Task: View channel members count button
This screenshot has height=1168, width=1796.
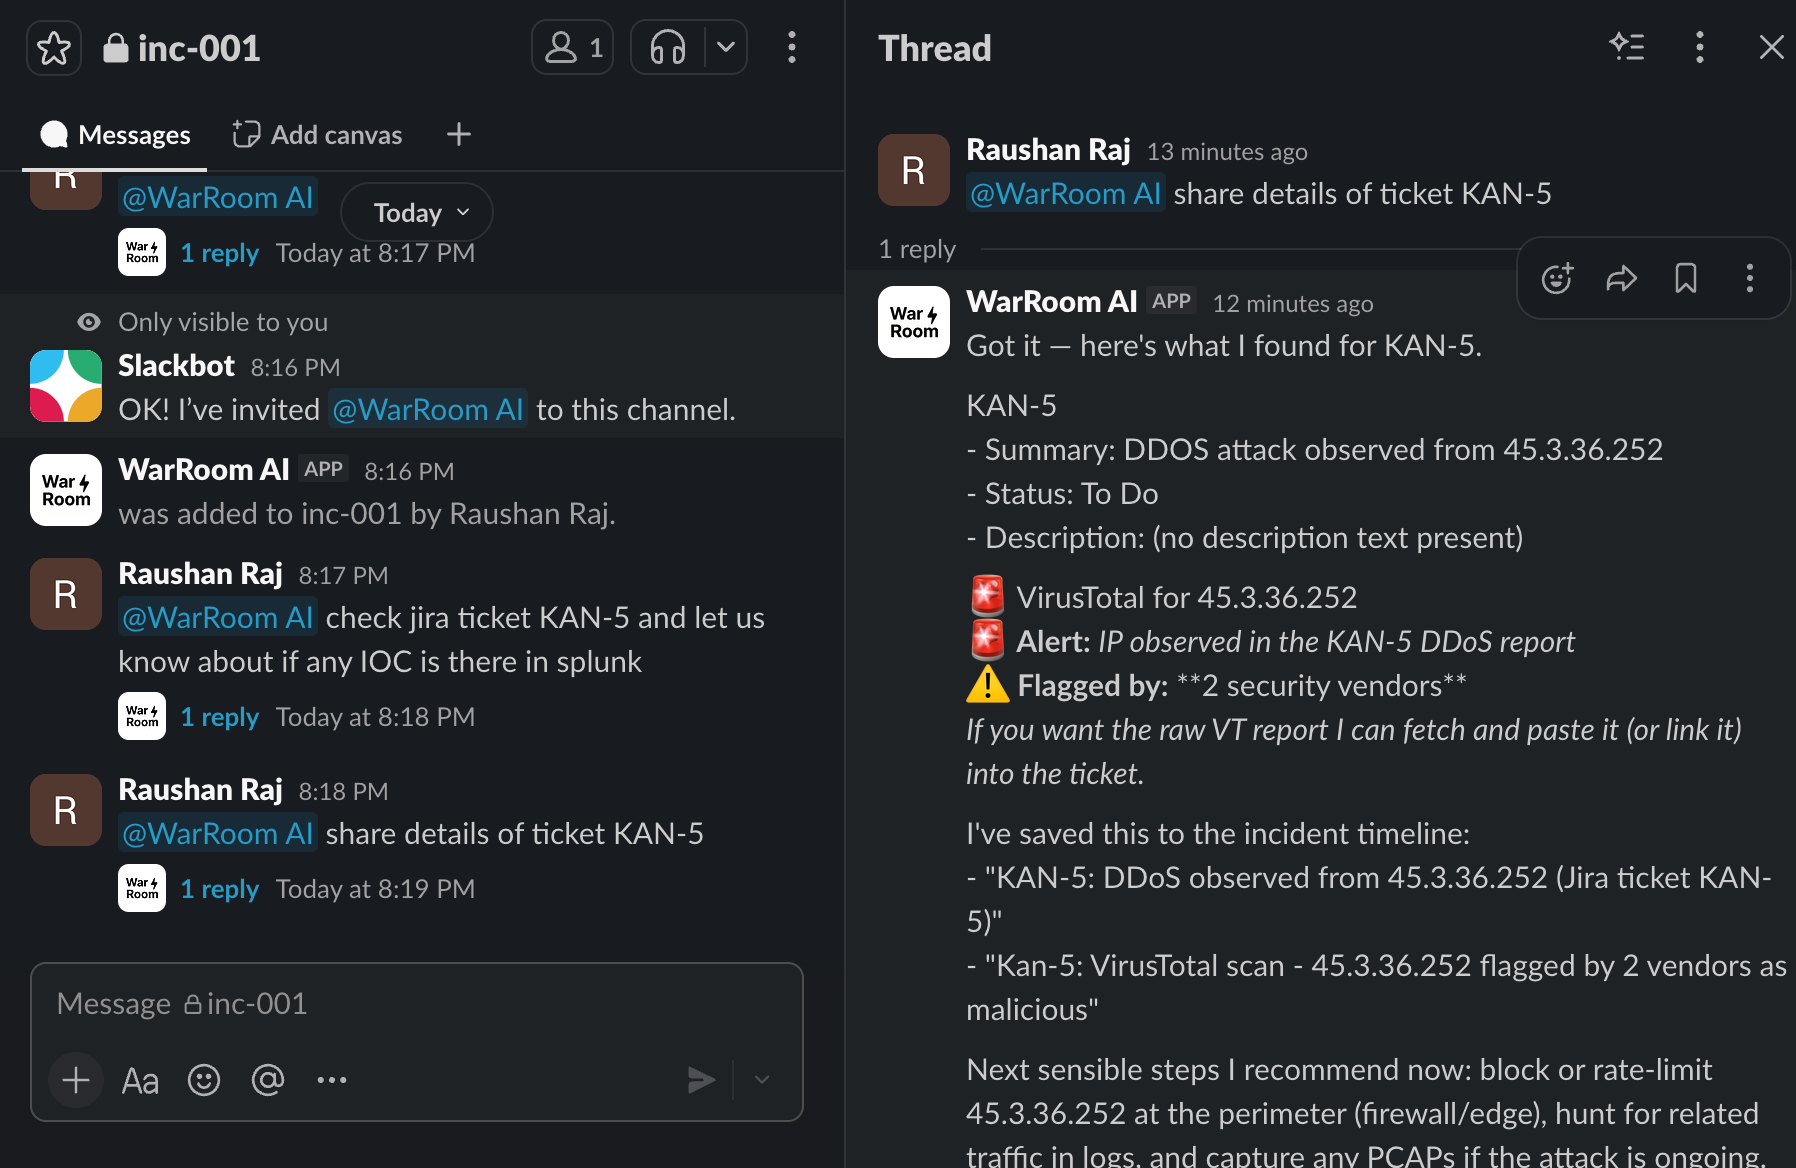Action: coord(572,47)
